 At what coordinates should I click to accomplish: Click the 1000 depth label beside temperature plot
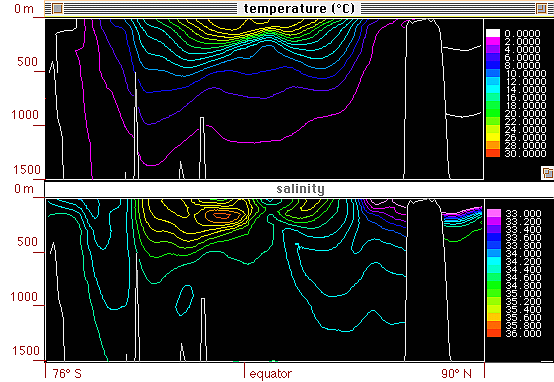click(x=24, y=115)
